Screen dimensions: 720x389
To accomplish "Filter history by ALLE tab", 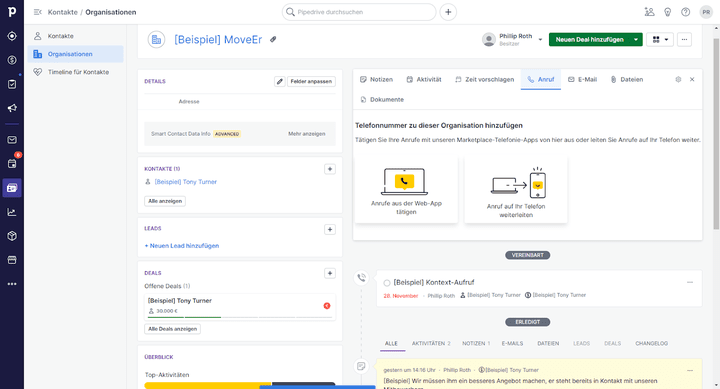I will [x=391, y=344].
